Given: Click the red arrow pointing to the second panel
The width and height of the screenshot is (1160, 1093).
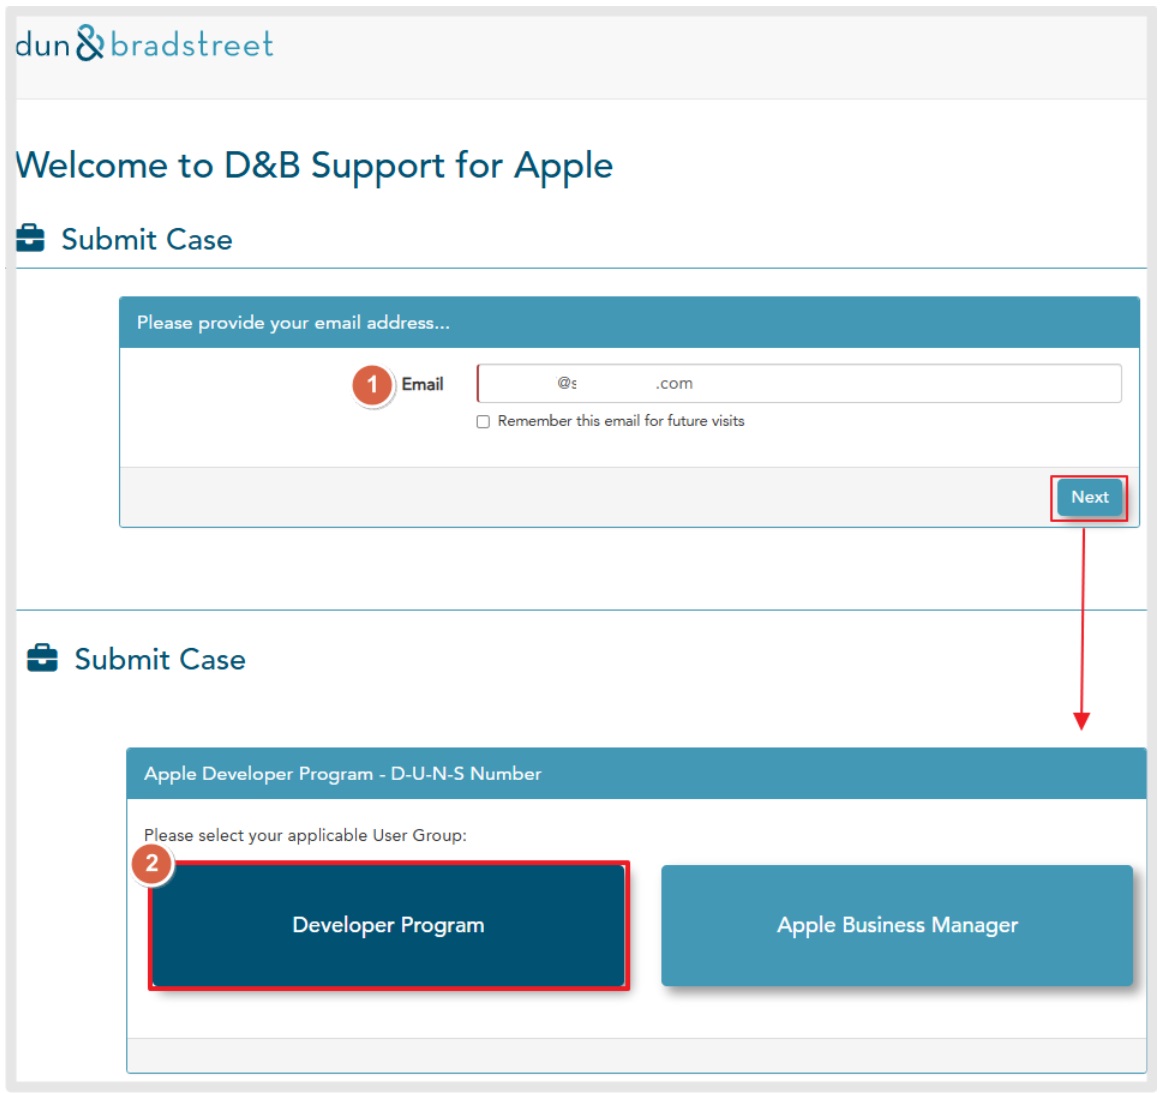Looking at the screenshot, I should pyautogui.click(x=1082, y=629).
